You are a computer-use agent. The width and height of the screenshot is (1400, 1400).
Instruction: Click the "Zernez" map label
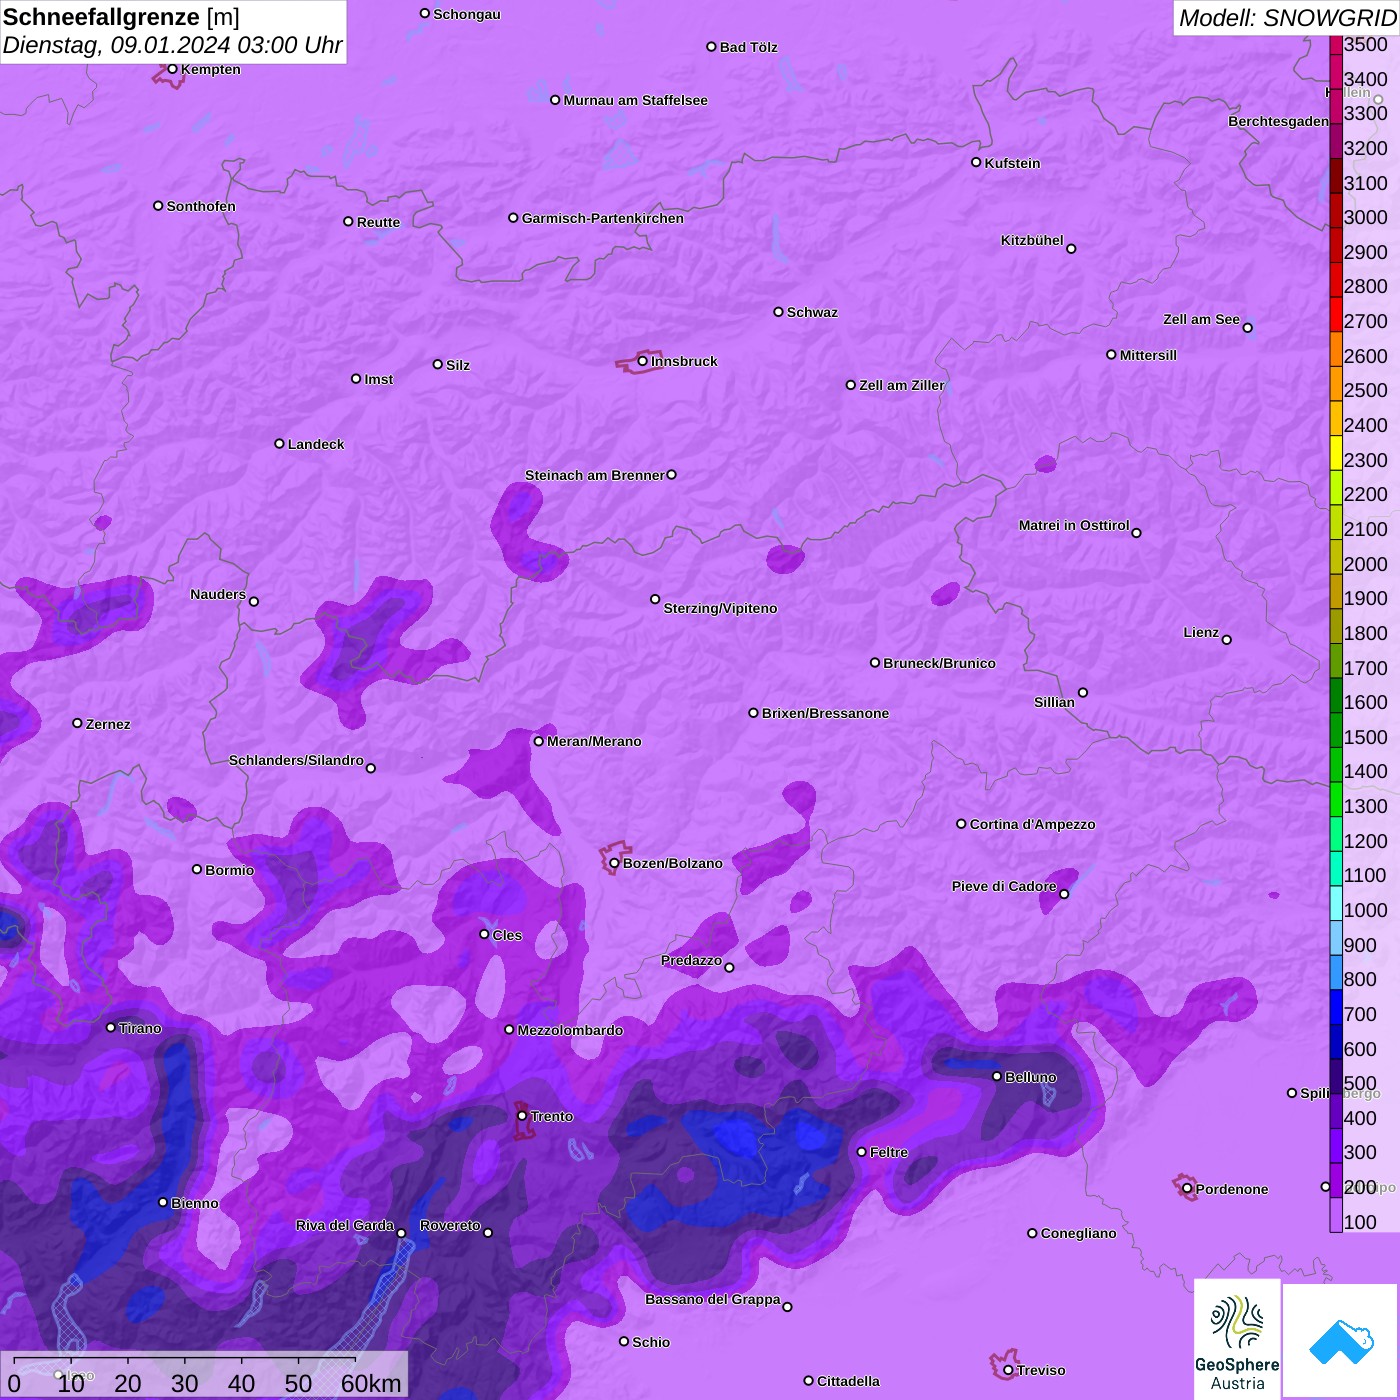point(108,724)
